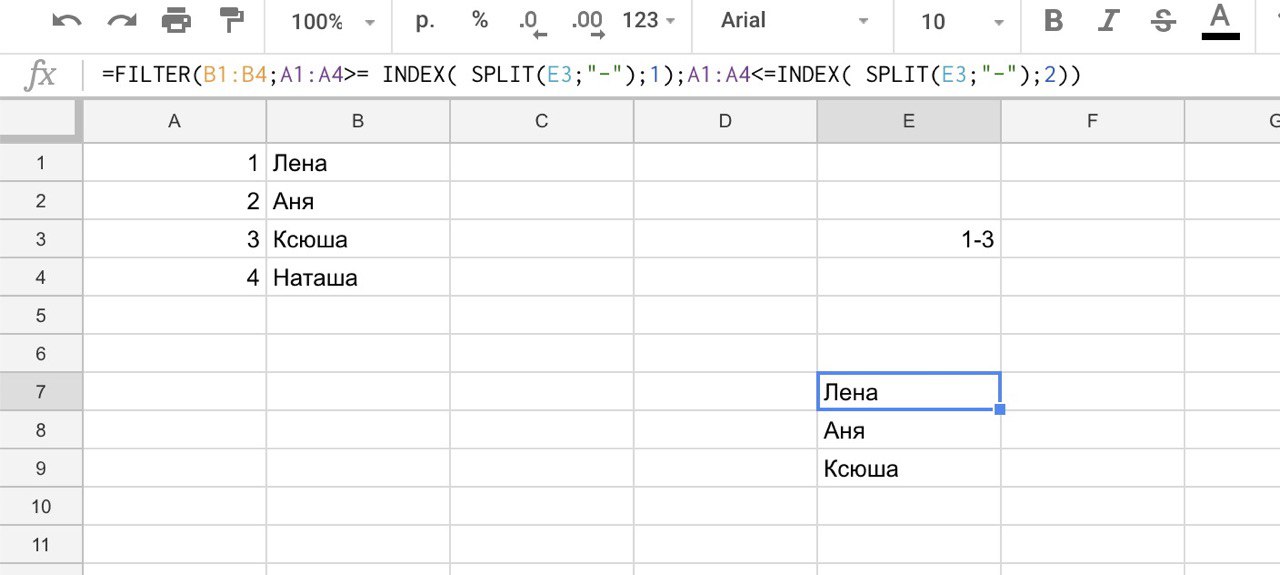This screenshot has width=1280, height=575.
Task: Click the Redo arrow icon
Action: 121,21
